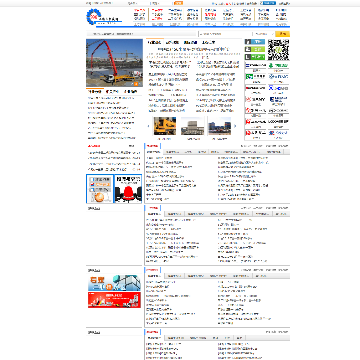Open the red banner advertisement in the left column
The height and width of the screenshot is (360, 360).
click(x=114, y=300)
